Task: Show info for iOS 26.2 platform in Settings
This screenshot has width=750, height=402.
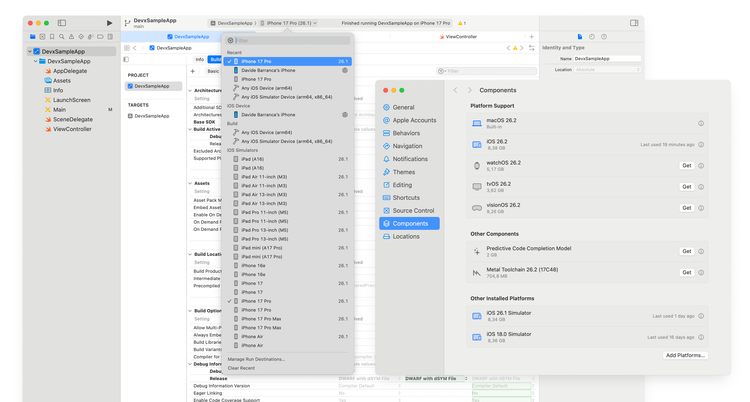Action: coord(701,145)
